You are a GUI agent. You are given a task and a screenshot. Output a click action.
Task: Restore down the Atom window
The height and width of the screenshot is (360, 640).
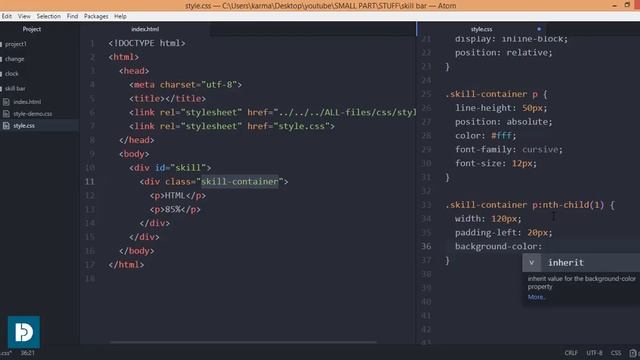[627, 5]
